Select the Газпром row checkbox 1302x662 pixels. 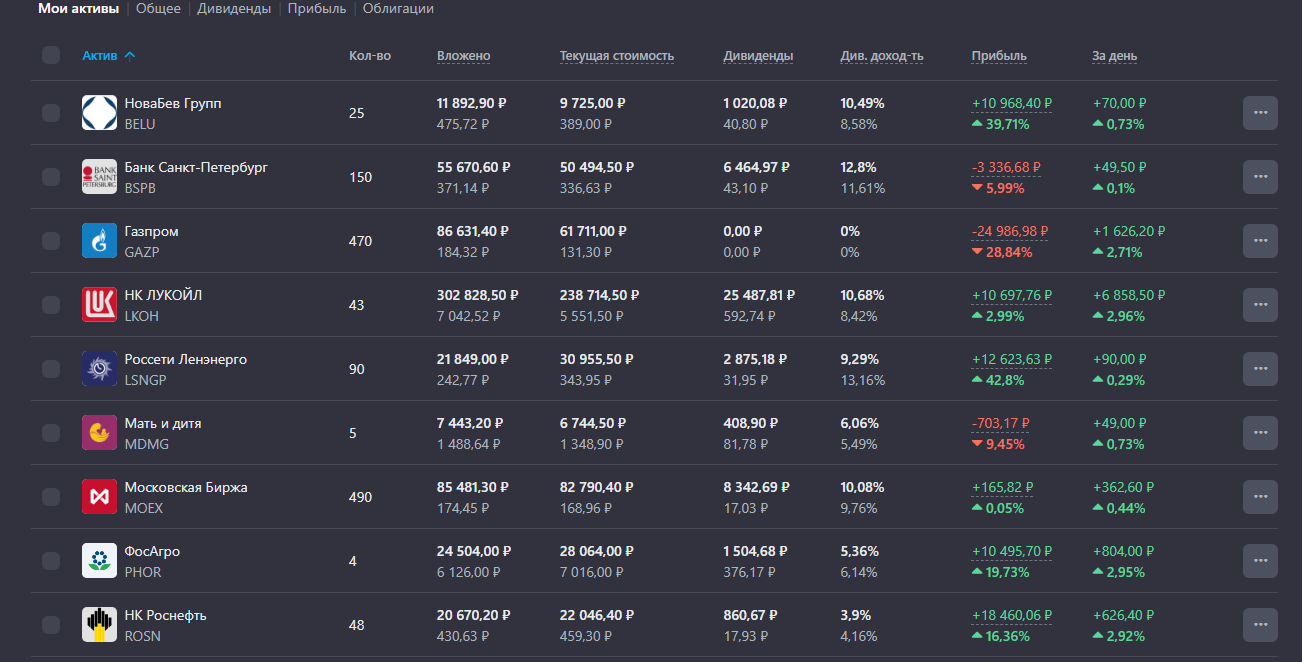(x=51, y=241)
